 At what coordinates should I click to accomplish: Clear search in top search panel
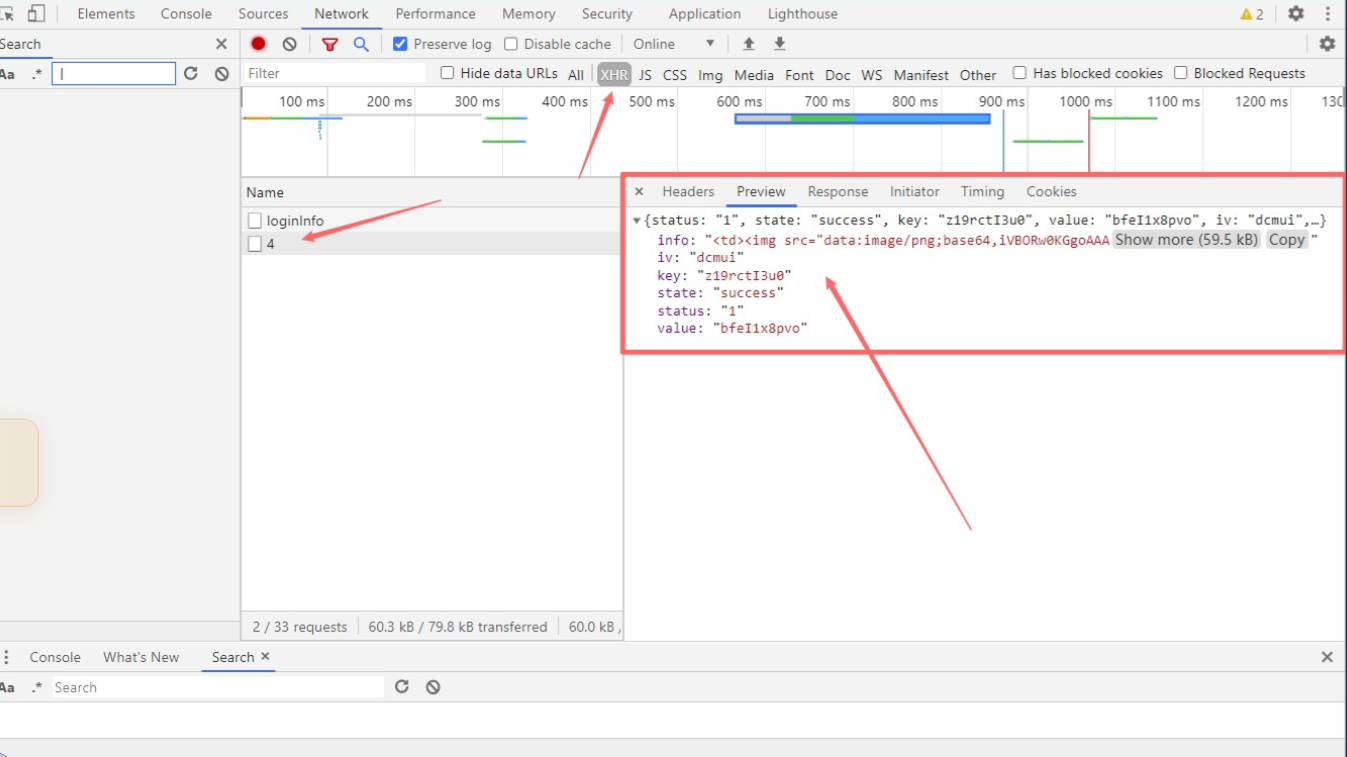[222, 74]
